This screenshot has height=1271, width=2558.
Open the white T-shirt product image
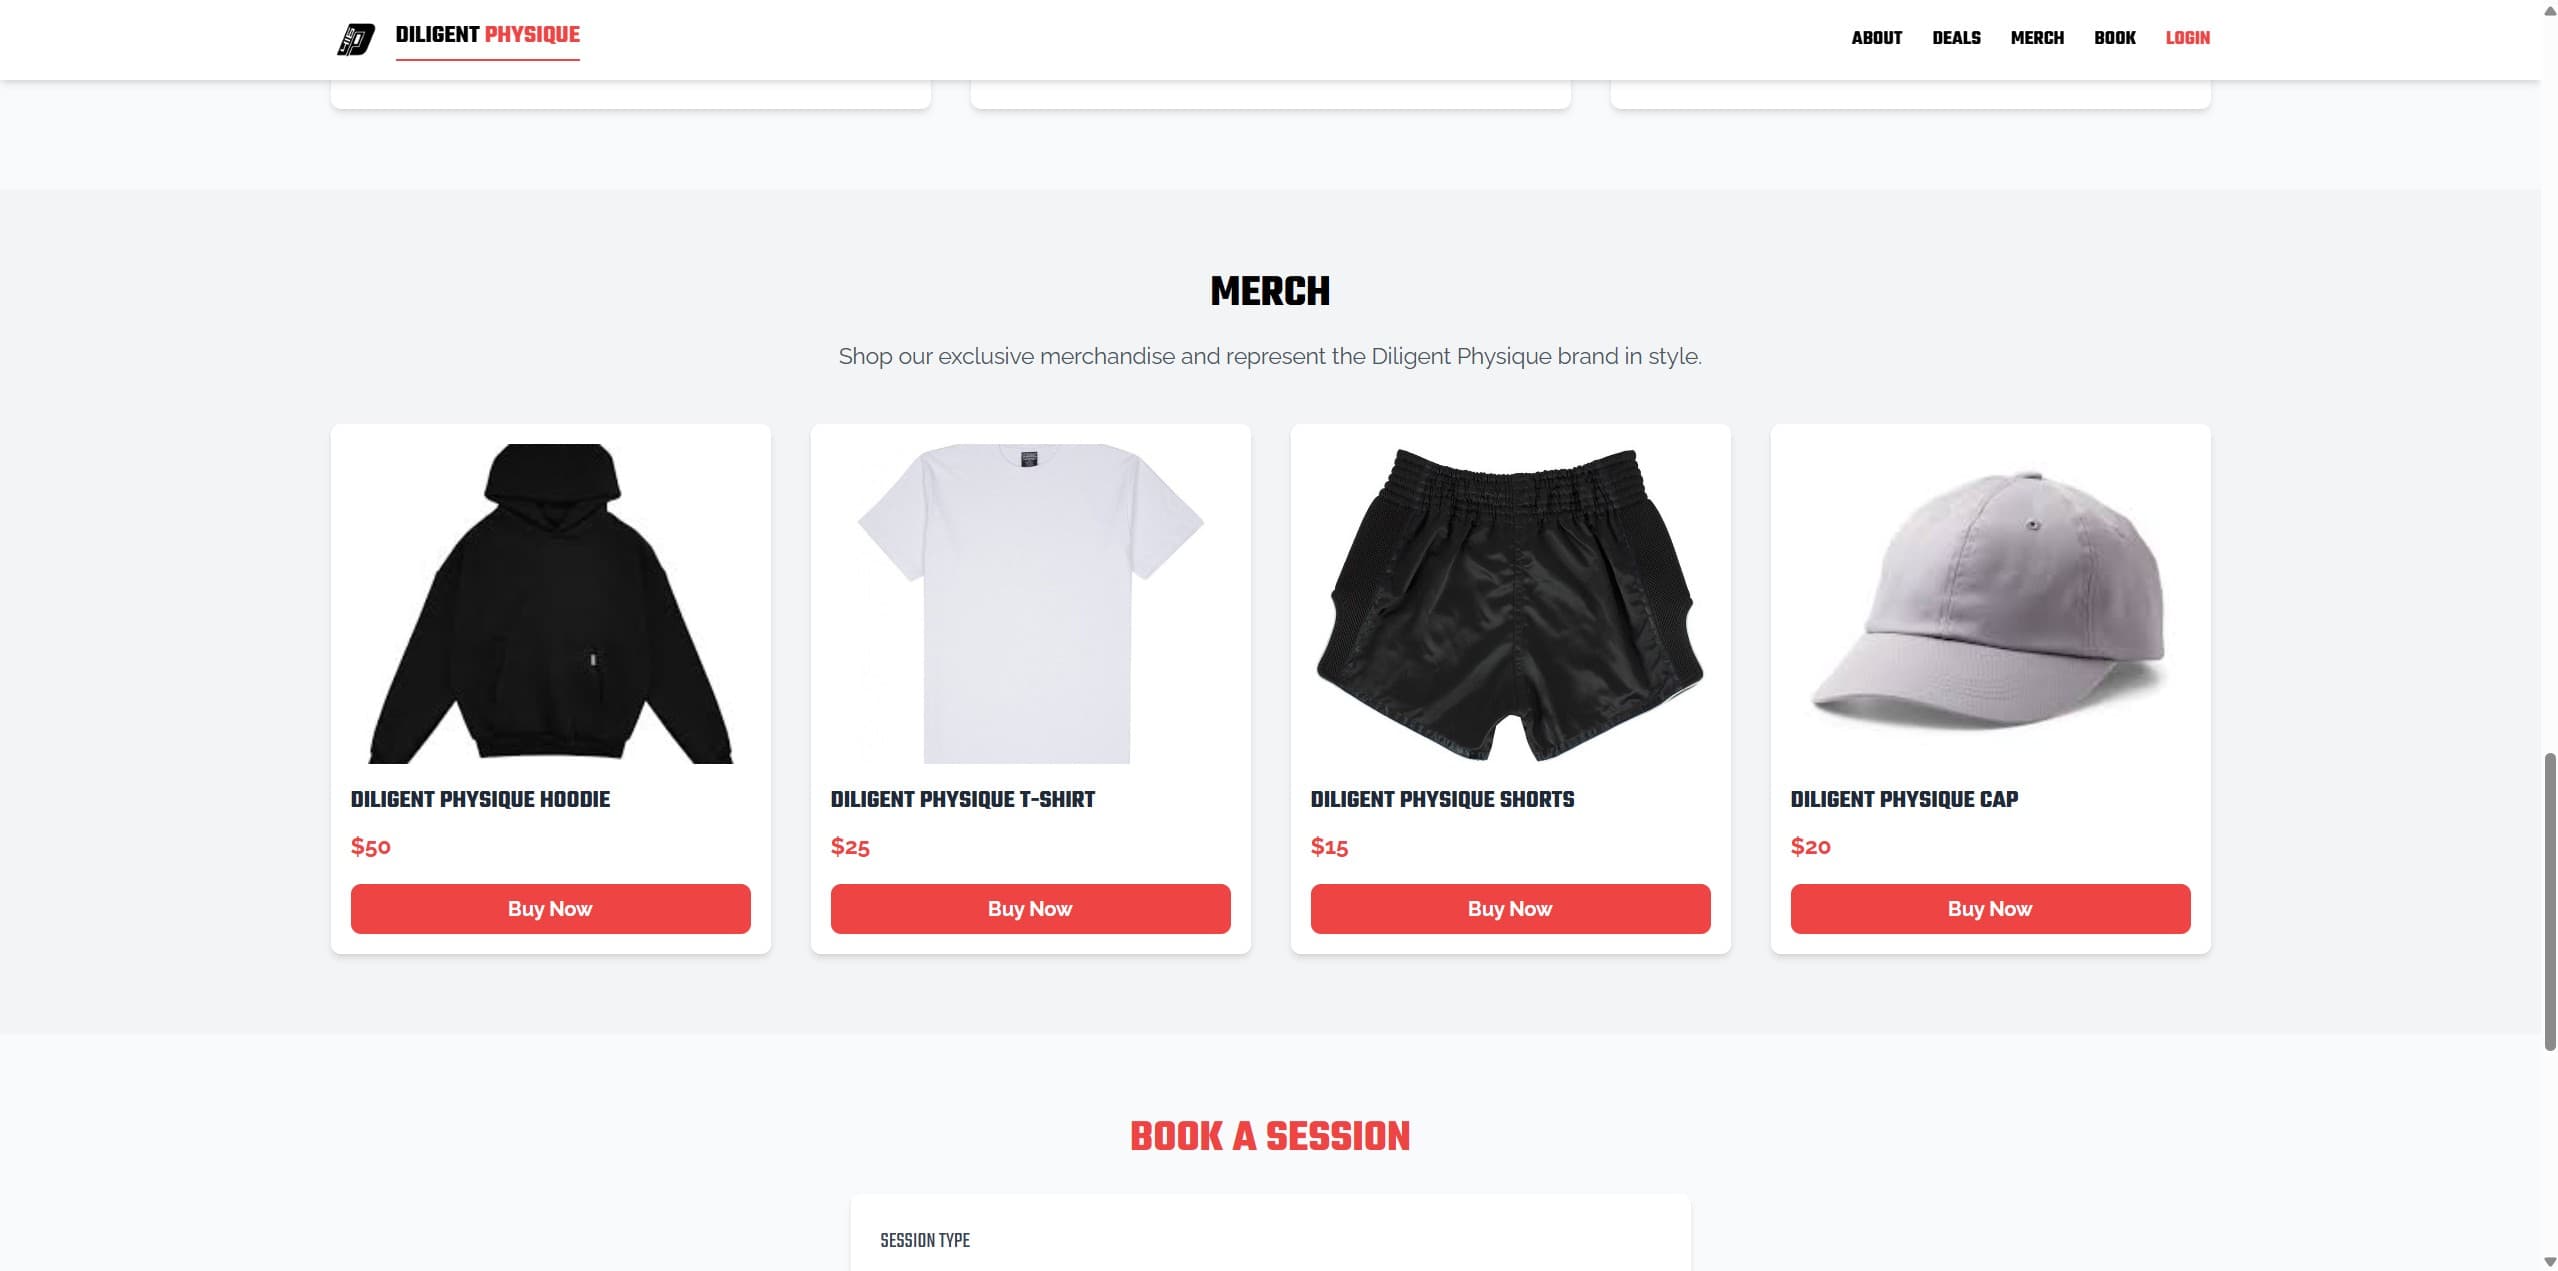click(1030, 603)
